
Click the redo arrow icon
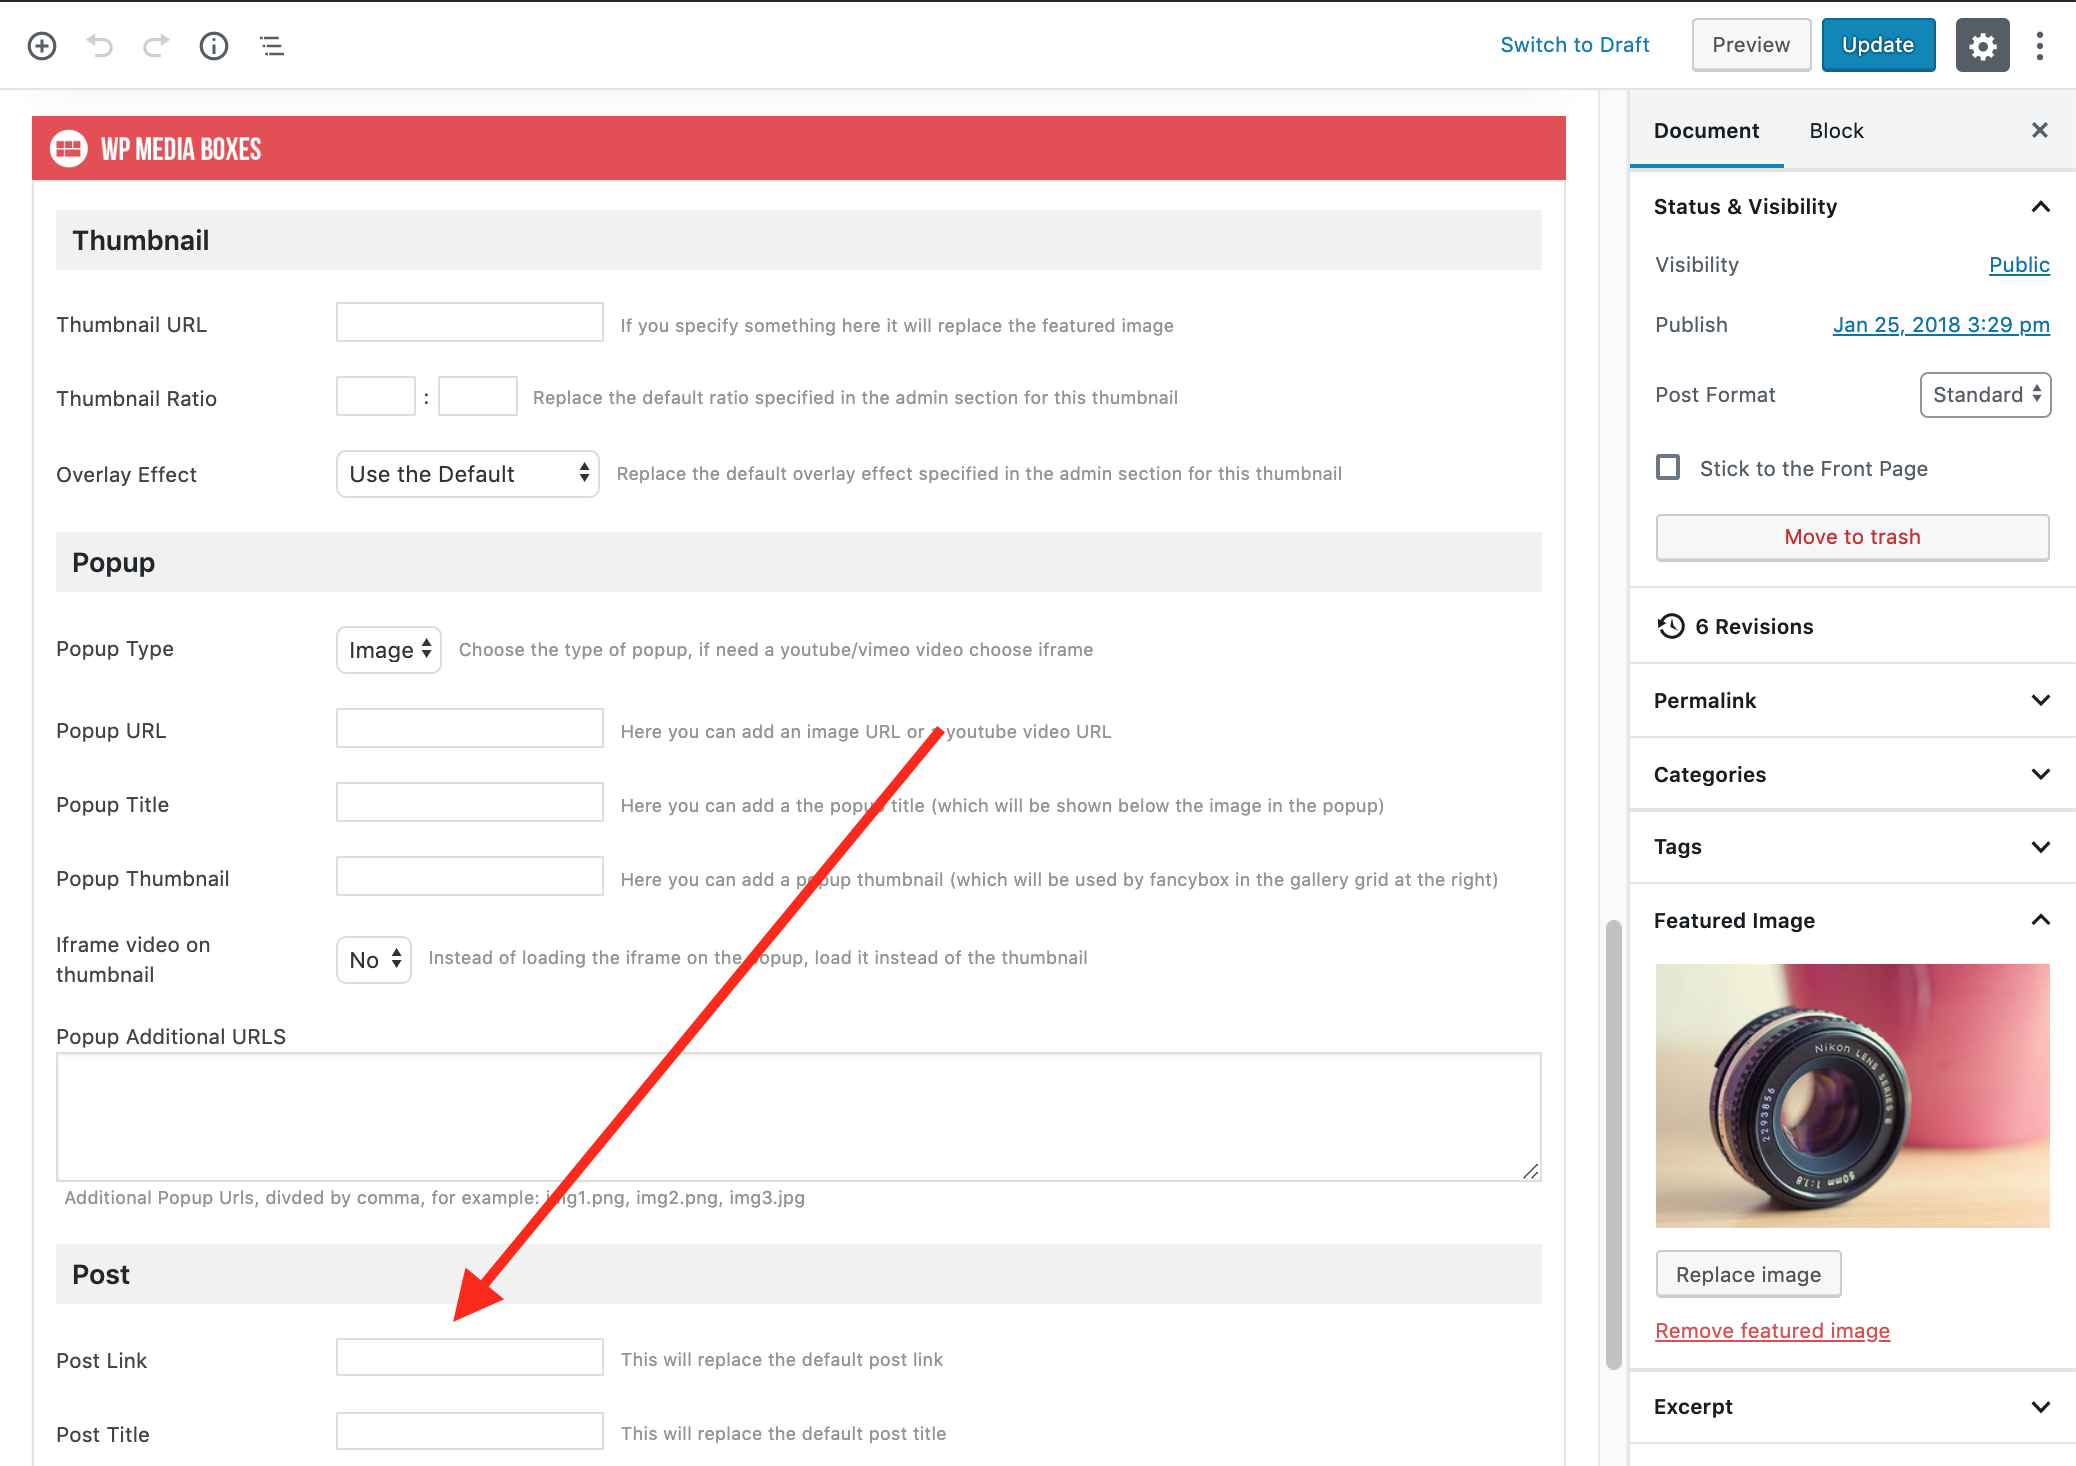tap(156, 46)
